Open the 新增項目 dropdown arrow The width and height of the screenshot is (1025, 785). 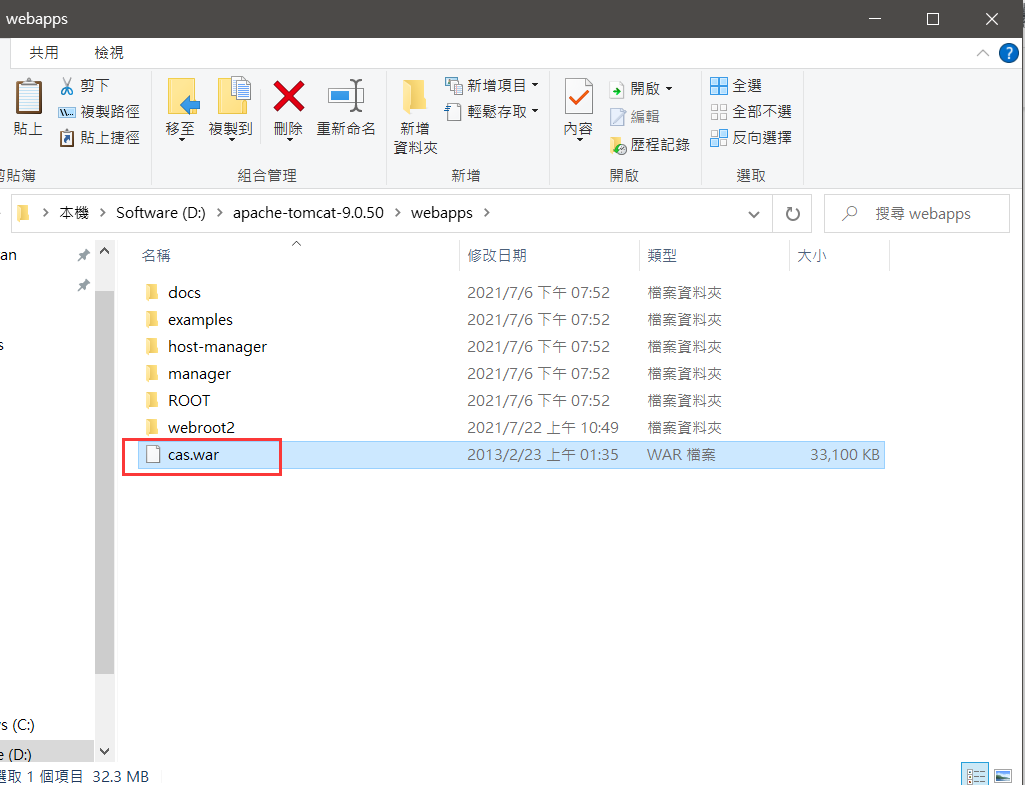[x=536, y=87]
